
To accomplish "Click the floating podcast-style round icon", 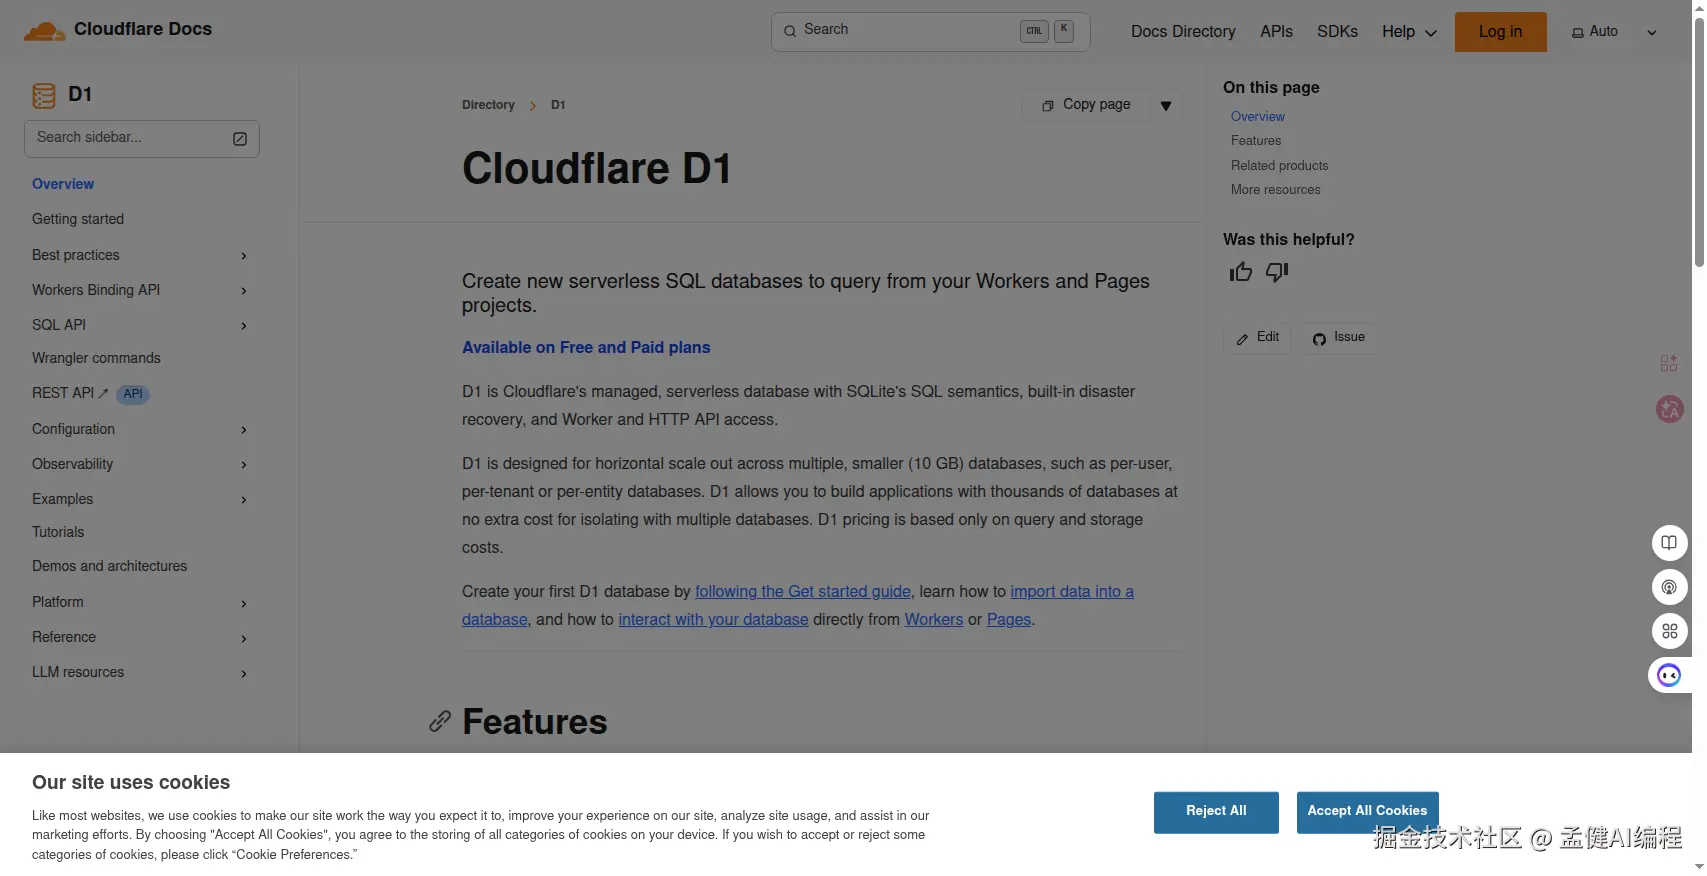I will 1669,587.
